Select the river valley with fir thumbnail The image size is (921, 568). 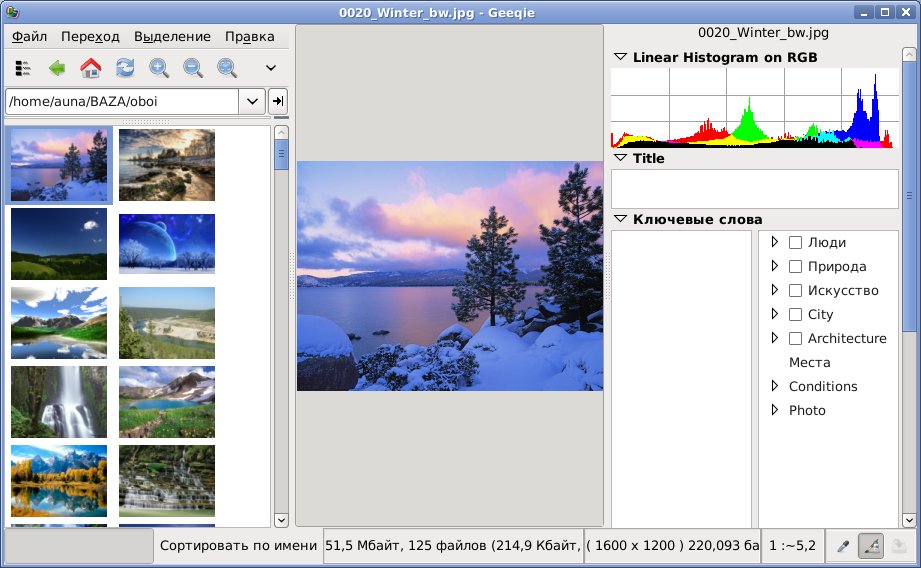pyautogui.click(x=167, y=323)
